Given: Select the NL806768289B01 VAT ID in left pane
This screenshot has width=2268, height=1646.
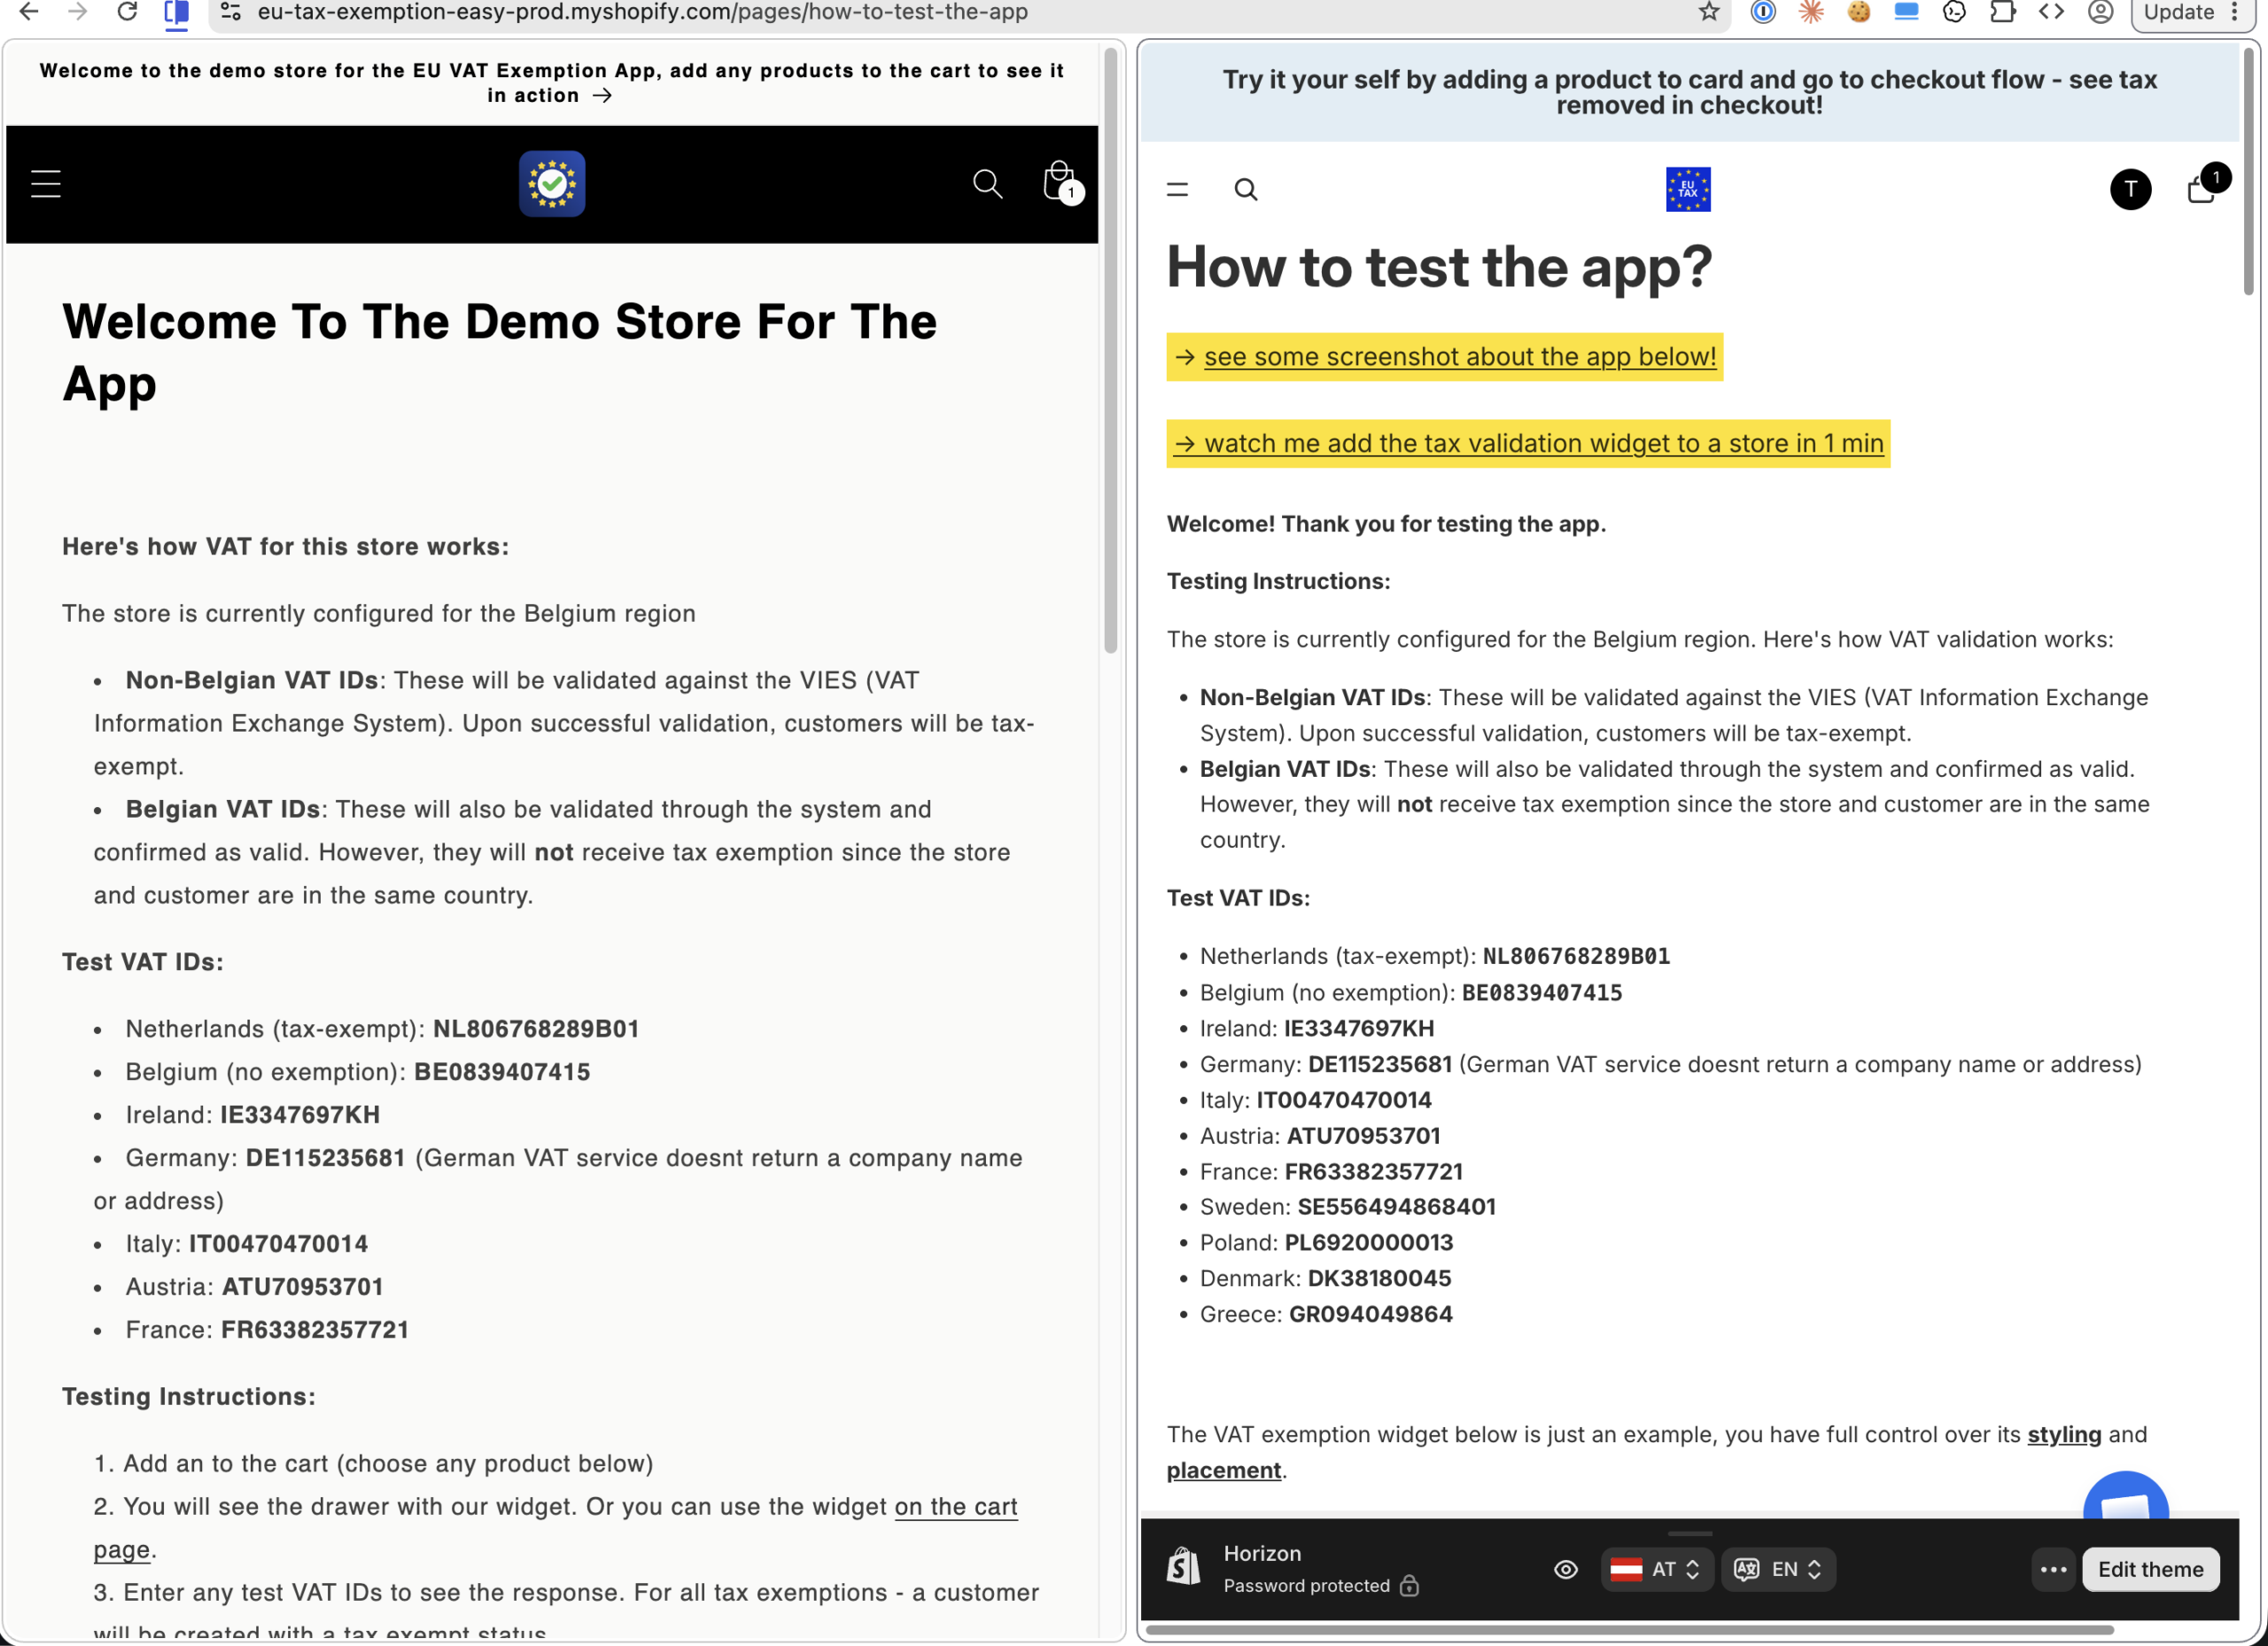Looking at the screenshot, I should [x=536, y=1028].
